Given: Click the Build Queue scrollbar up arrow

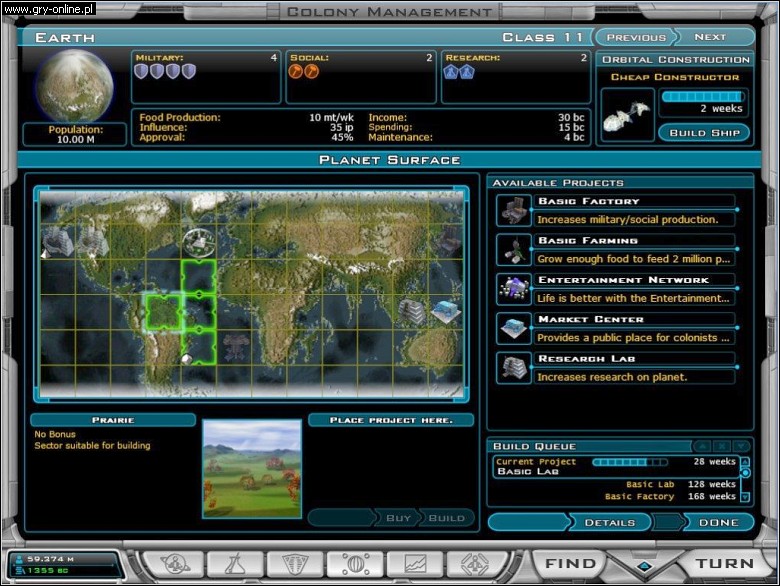Looking at the screenshot, I should click(745, 462).
